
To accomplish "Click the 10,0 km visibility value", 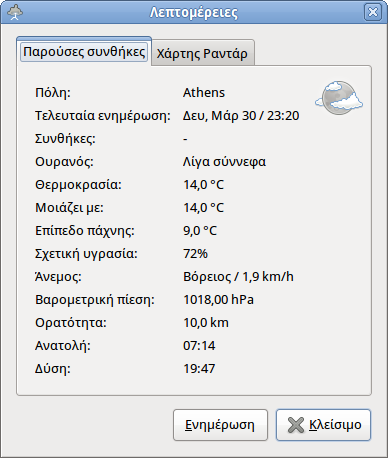I will click(206, 323).
